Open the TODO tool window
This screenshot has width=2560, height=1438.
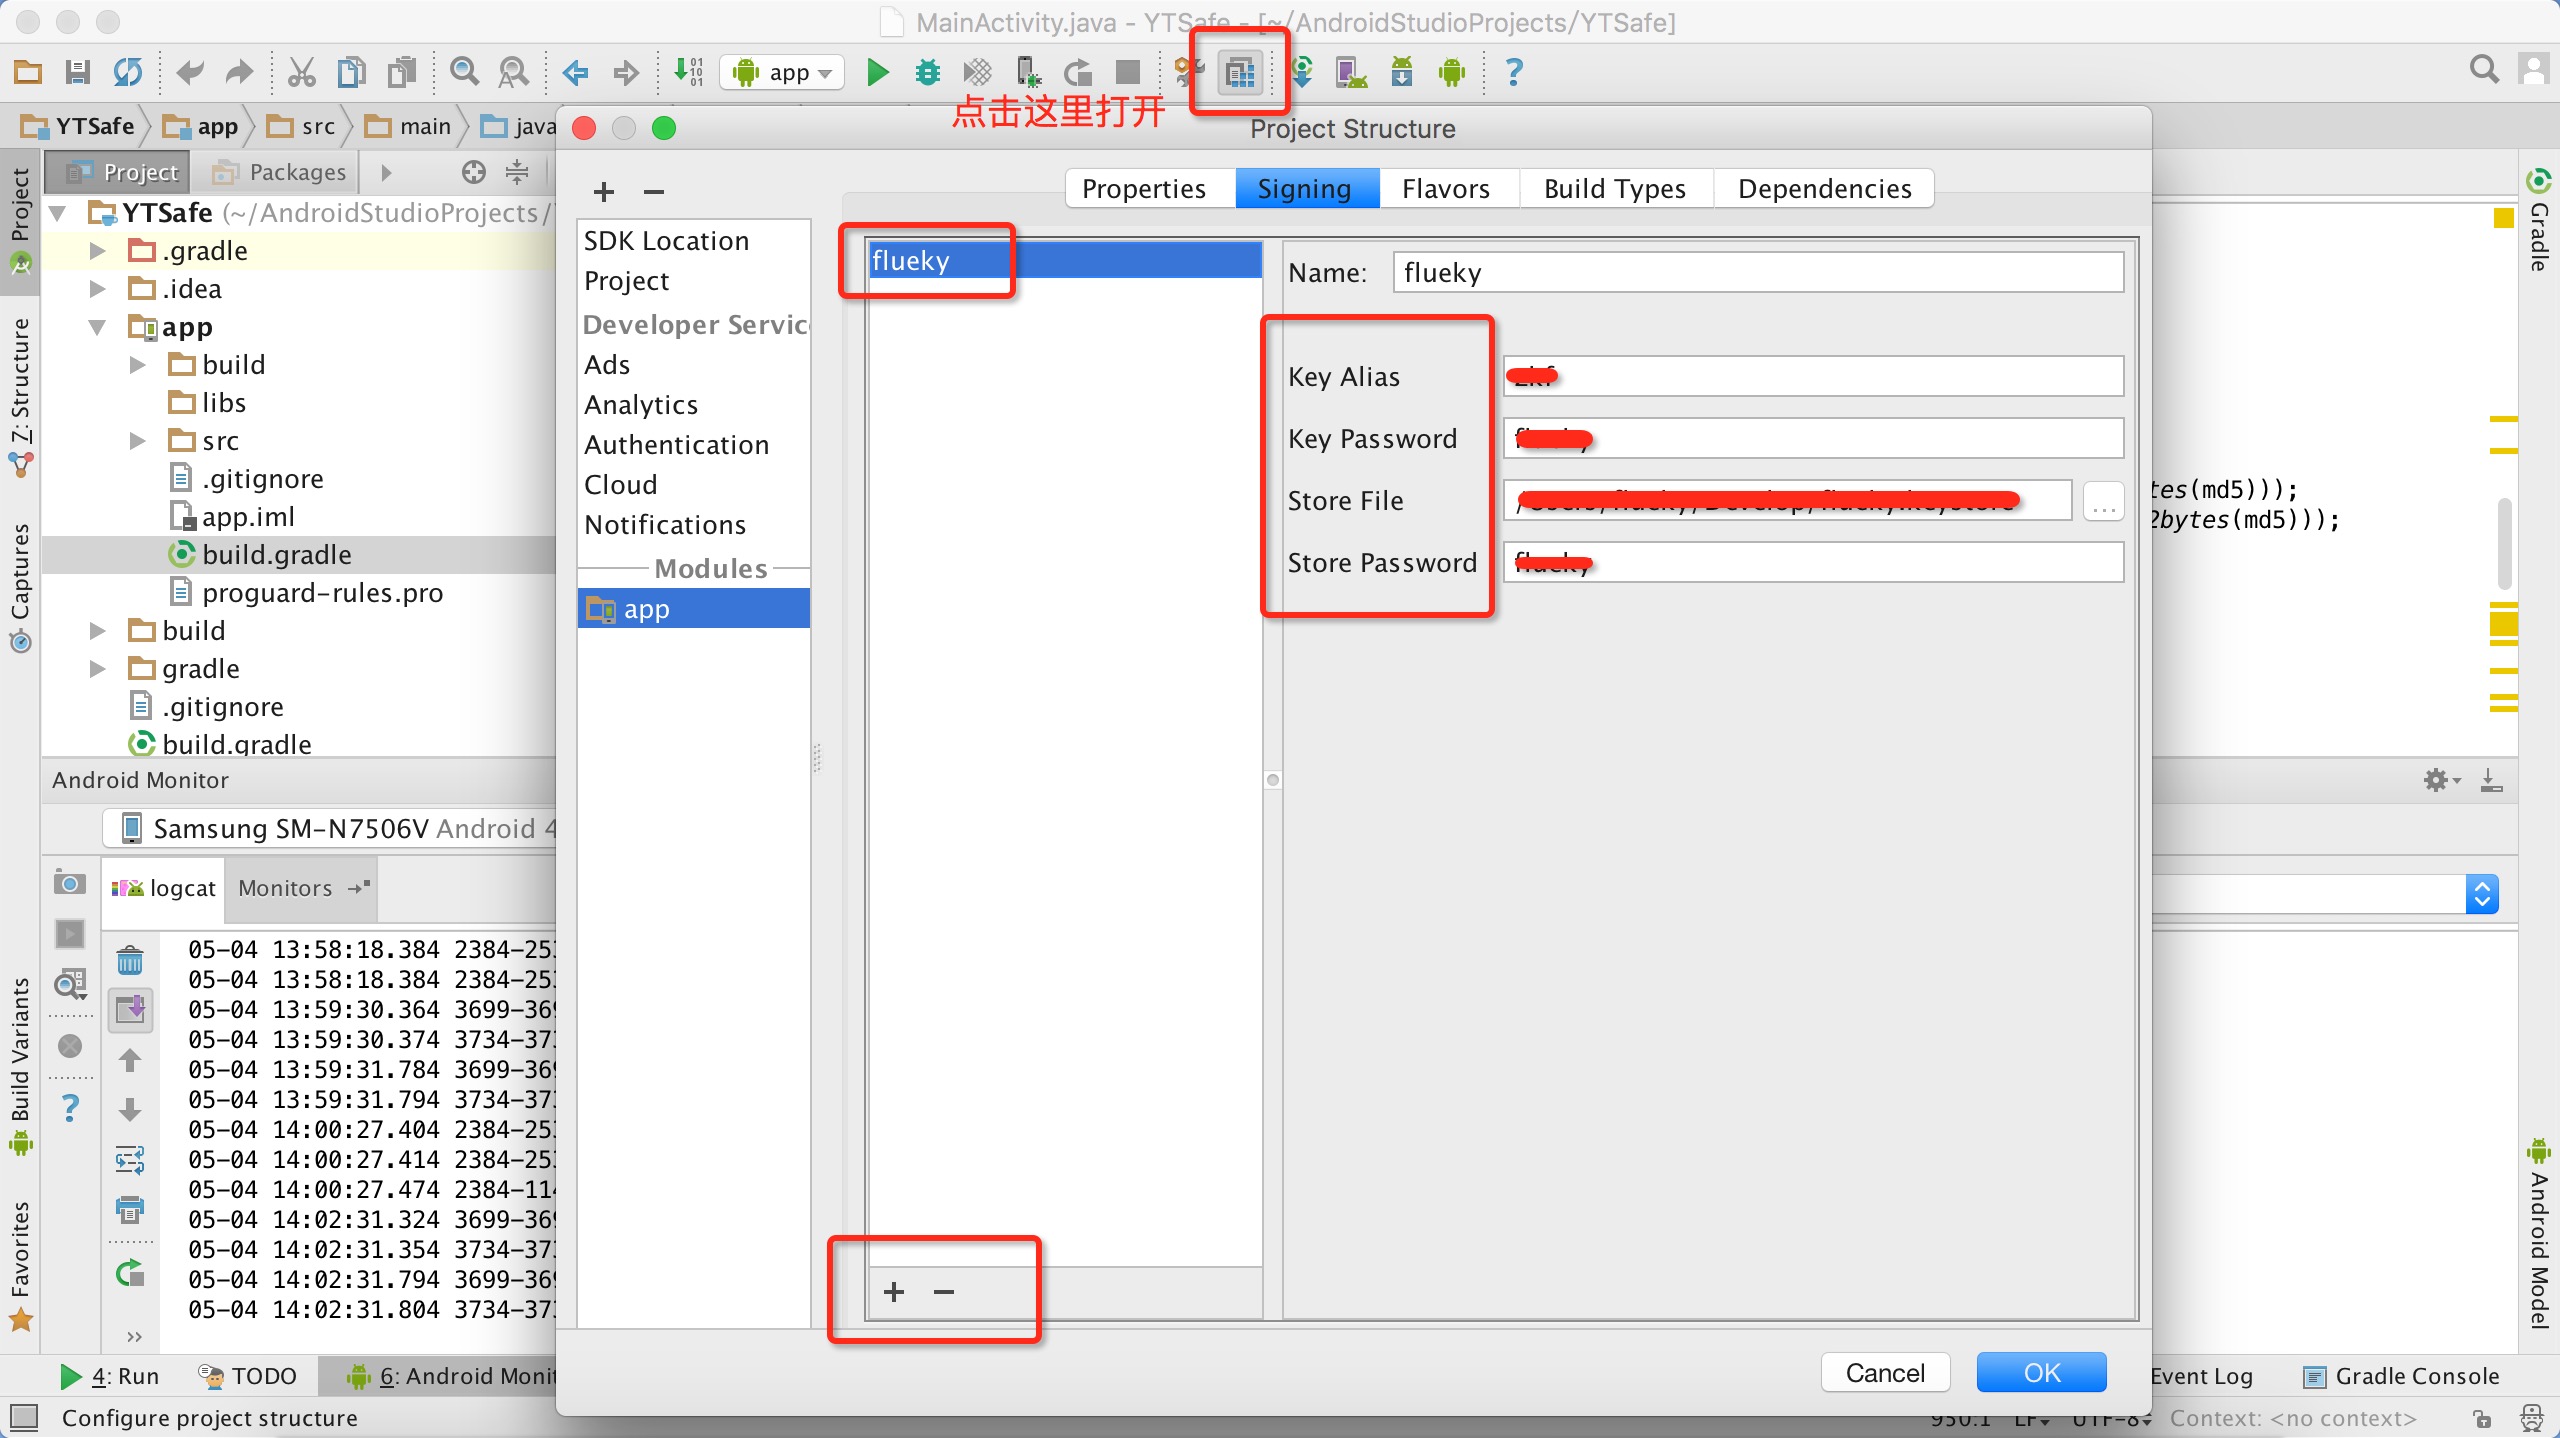pos(248,1376)
